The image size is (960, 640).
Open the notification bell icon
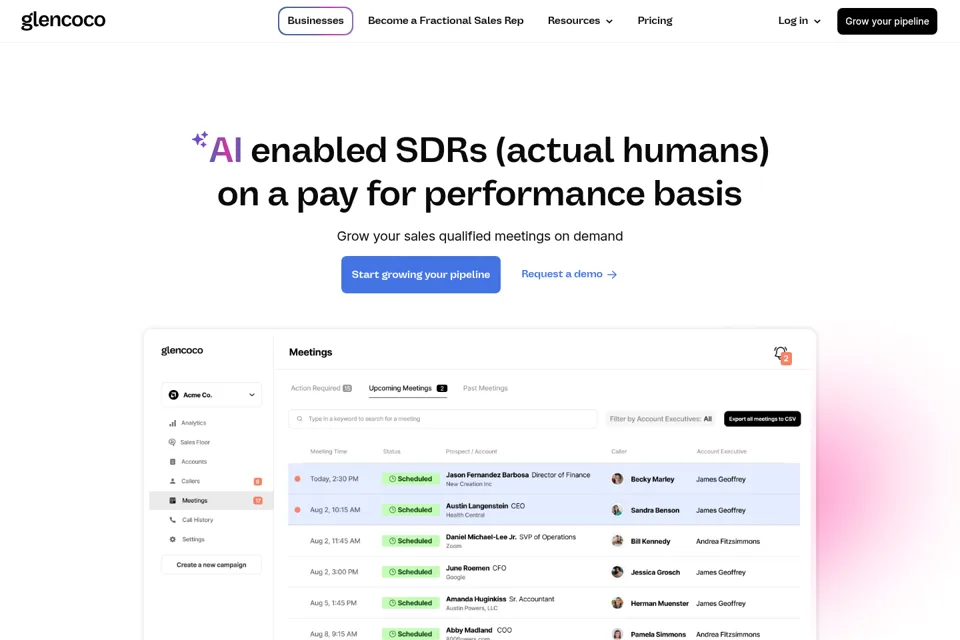tap(781, 353)
